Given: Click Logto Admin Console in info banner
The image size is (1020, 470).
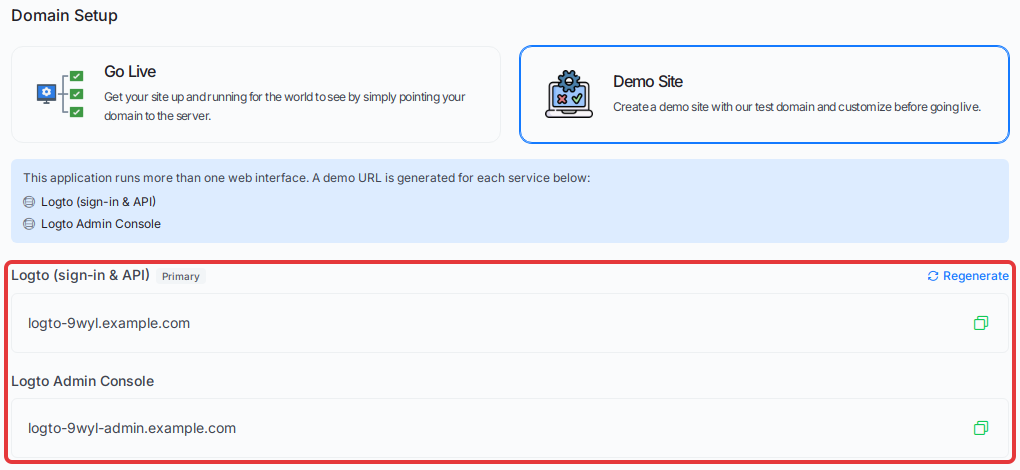Looking at the screenshot, I should pos(101,224).
